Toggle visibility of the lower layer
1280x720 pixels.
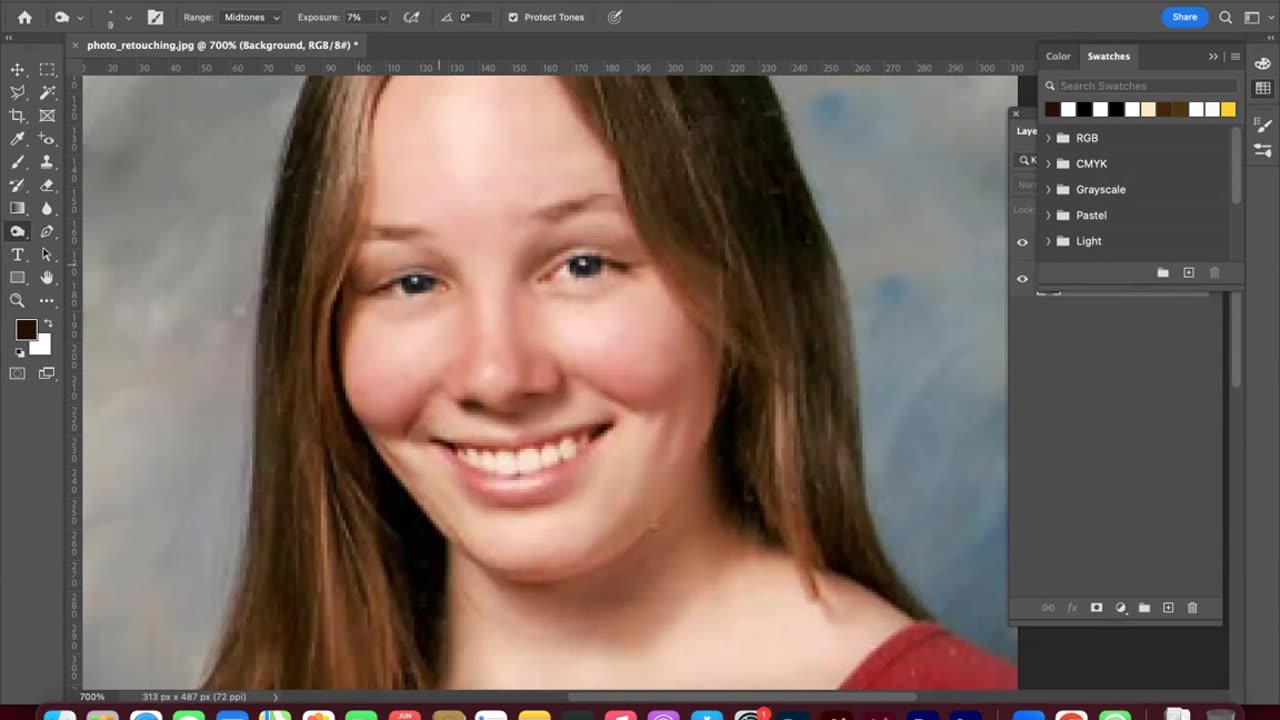click(1022, 279)
